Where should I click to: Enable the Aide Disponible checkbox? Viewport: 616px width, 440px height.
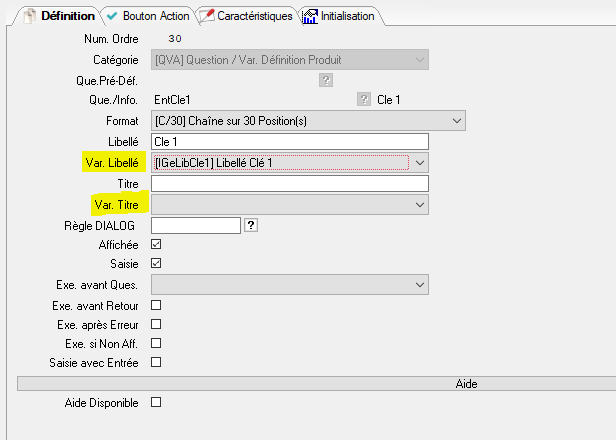pyautogui.click(x=155, y=402)
